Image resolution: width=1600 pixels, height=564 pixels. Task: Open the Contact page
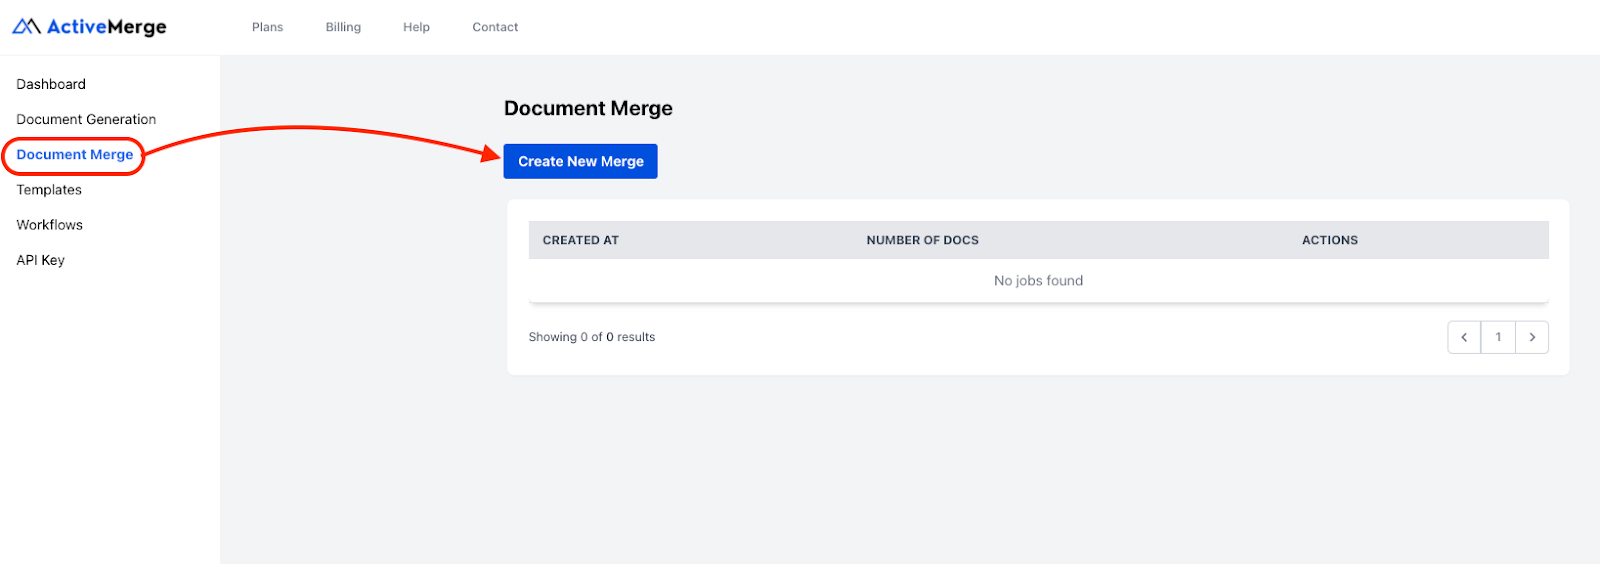[x=495, y=27]
